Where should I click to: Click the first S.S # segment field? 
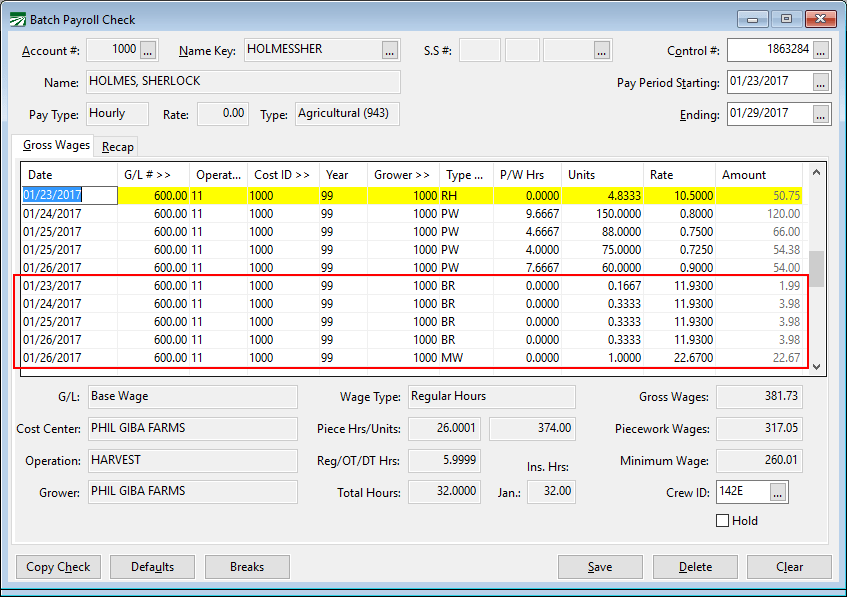pos(480,50)
